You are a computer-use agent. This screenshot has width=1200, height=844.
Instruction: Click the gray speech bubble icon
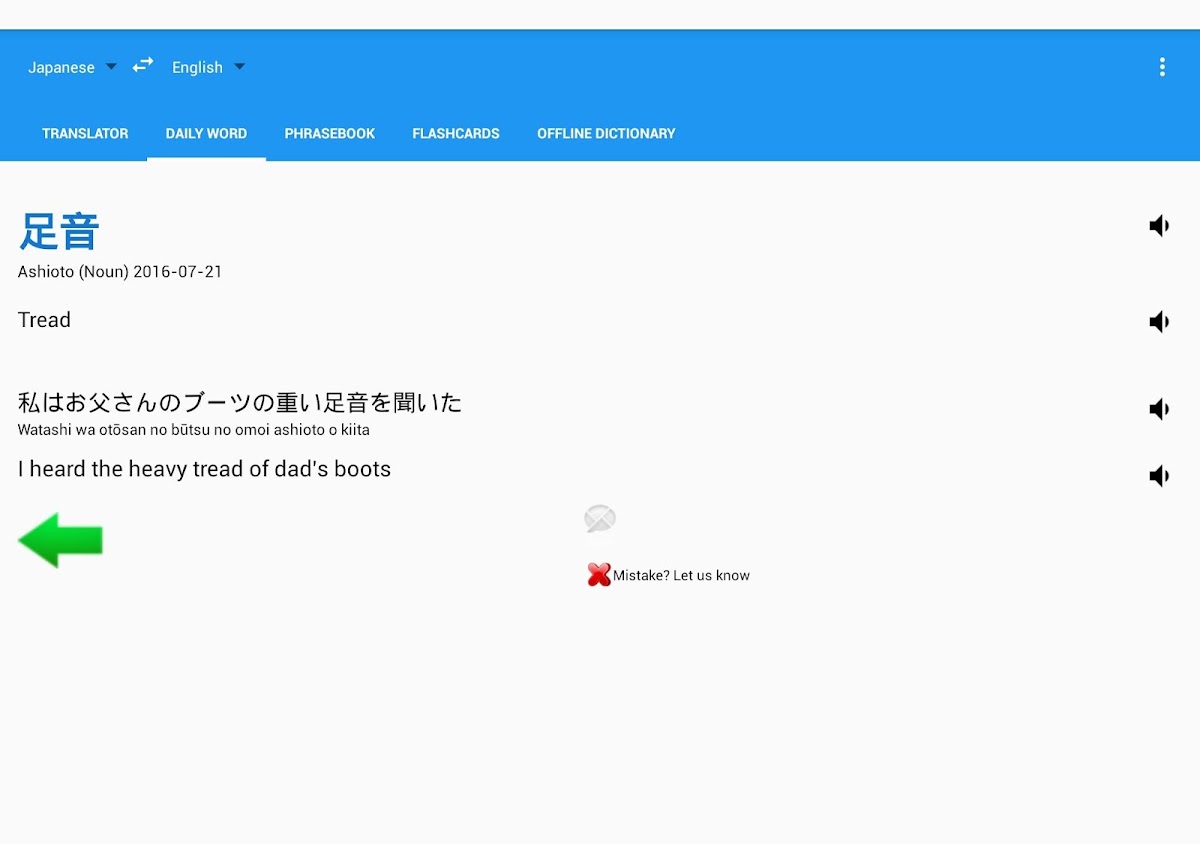point(600,519)
